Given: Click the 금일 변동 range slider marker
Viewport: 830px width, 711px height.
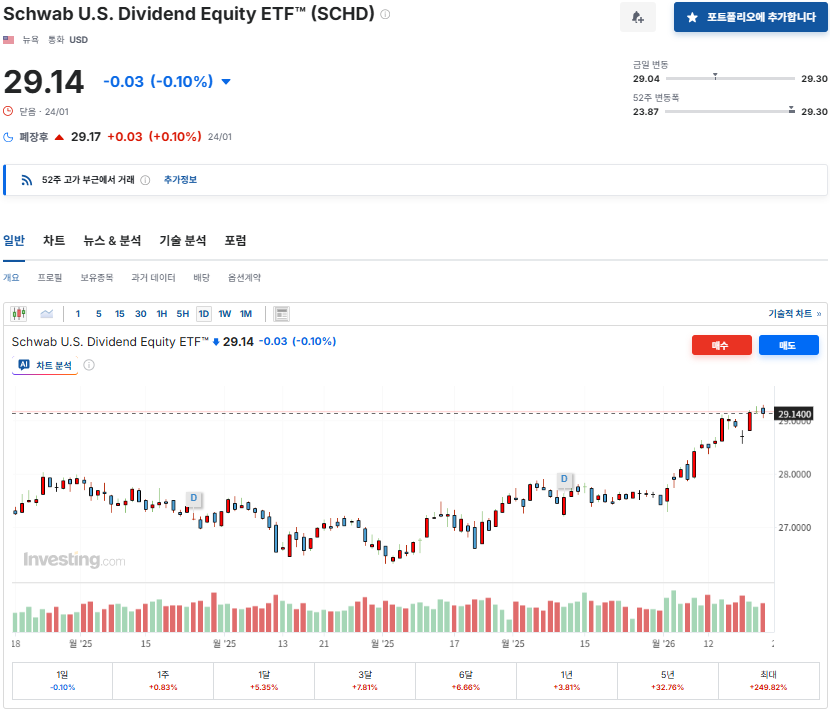Looking at the screenshot, I should [715, 76].
